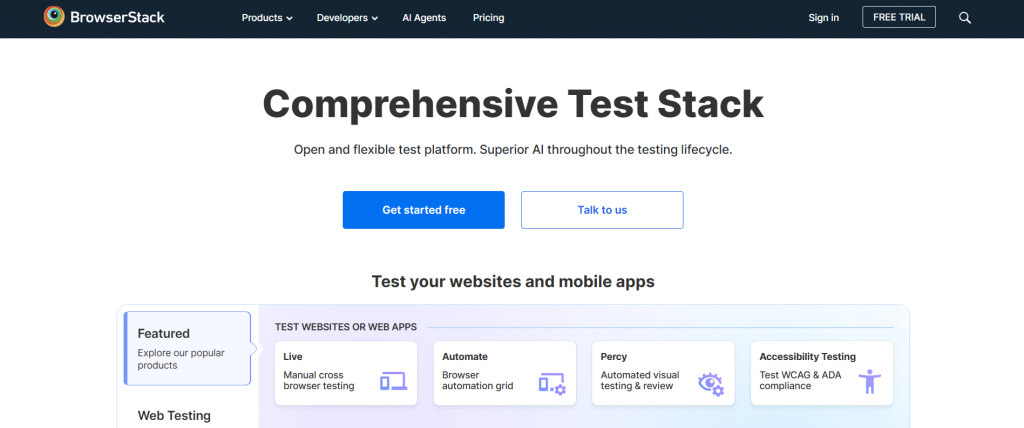Go to the Pricing page
Image resolution: width=1024 pixels, height=428 pixels.
tap(488, 18)
